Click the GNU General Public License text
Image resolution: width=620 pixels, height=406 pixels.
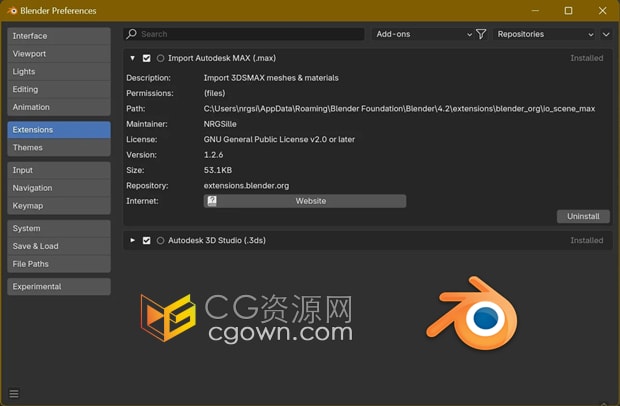pyautogui.click(x=279, y=140)
